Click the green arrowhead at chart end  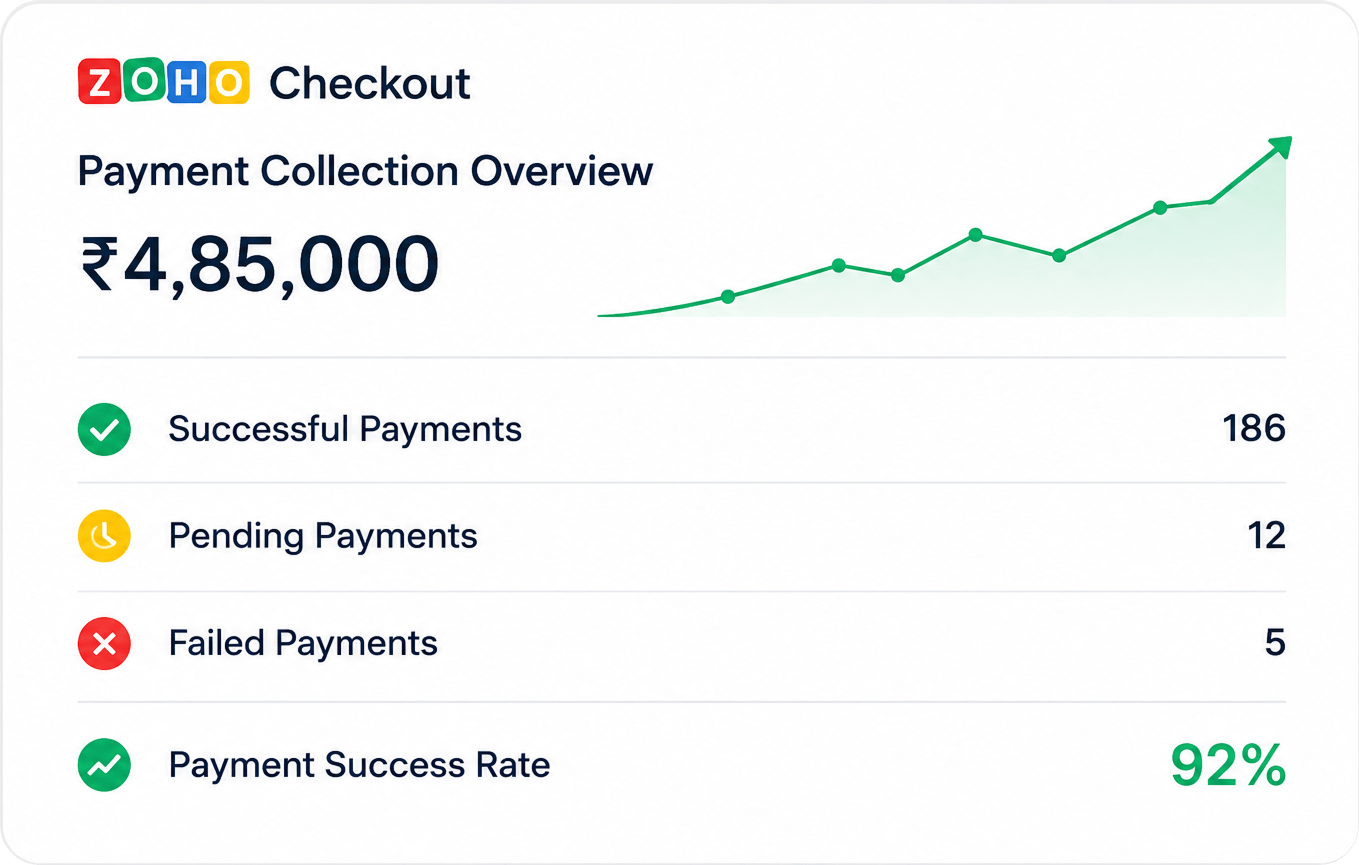pos(1280,148)
